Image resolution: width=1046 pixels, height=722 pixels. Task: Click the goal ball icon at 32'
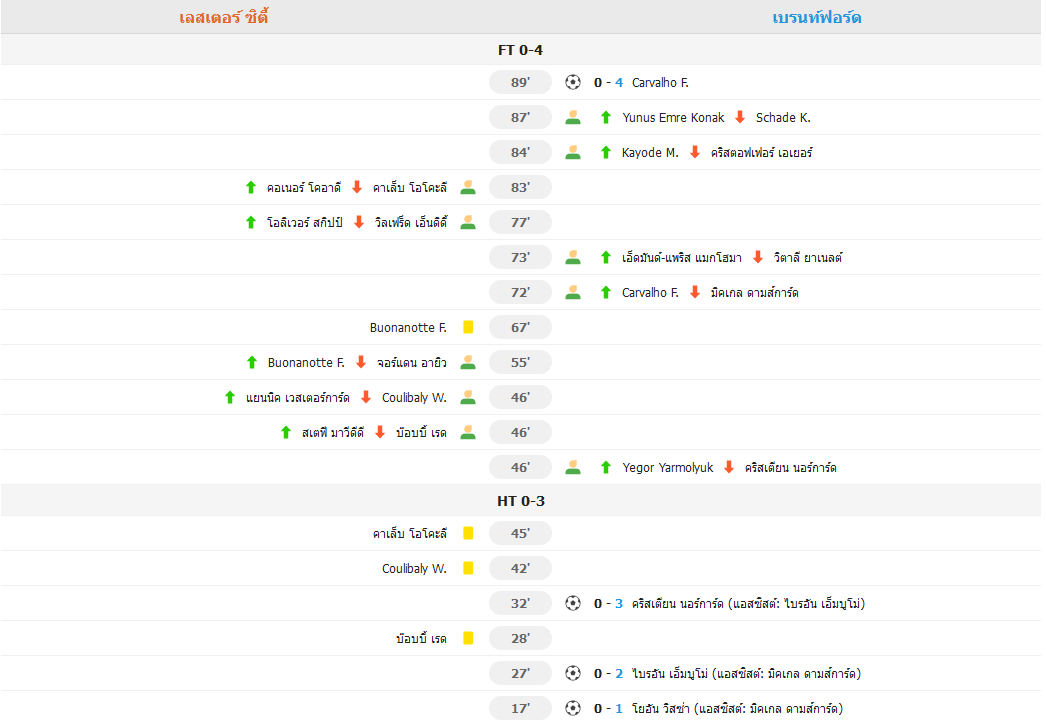tap(572, 603)
